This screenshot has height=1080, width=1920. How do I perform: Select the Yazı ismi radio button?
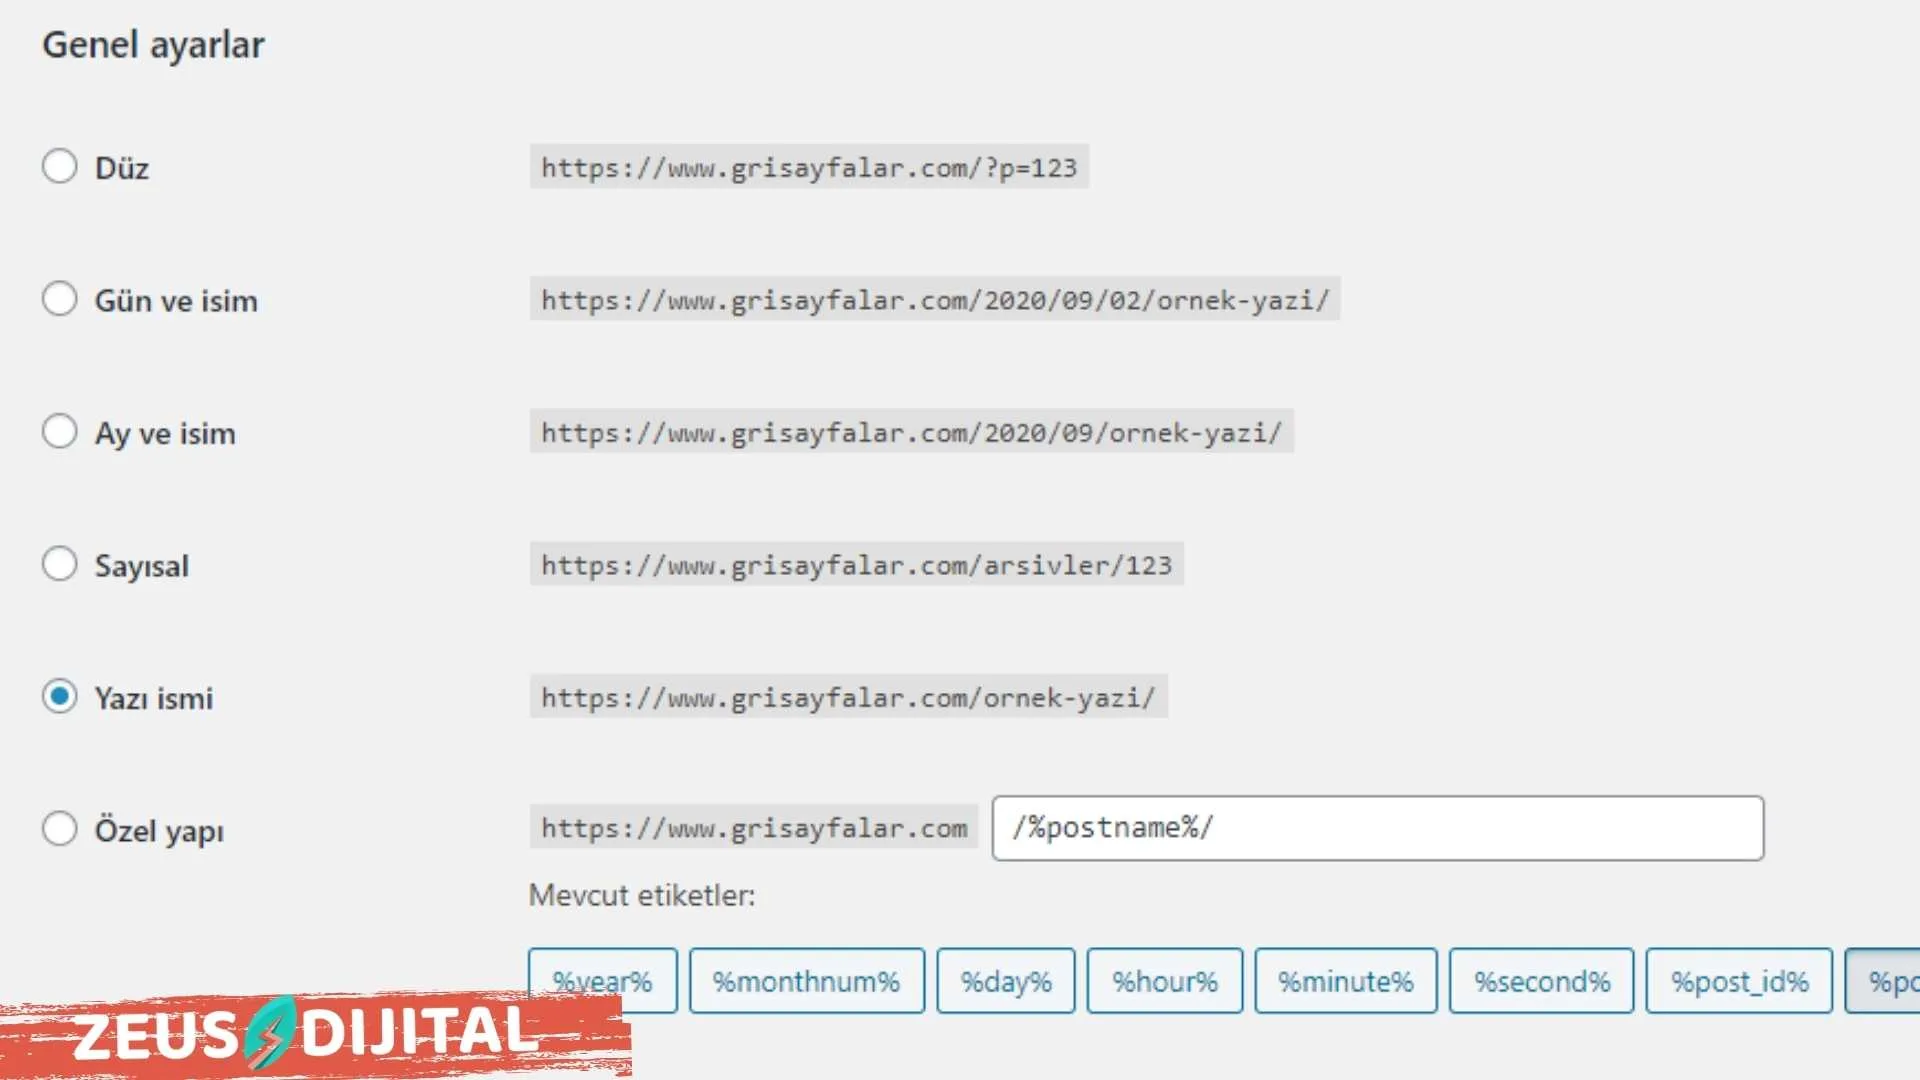(60, 696)
